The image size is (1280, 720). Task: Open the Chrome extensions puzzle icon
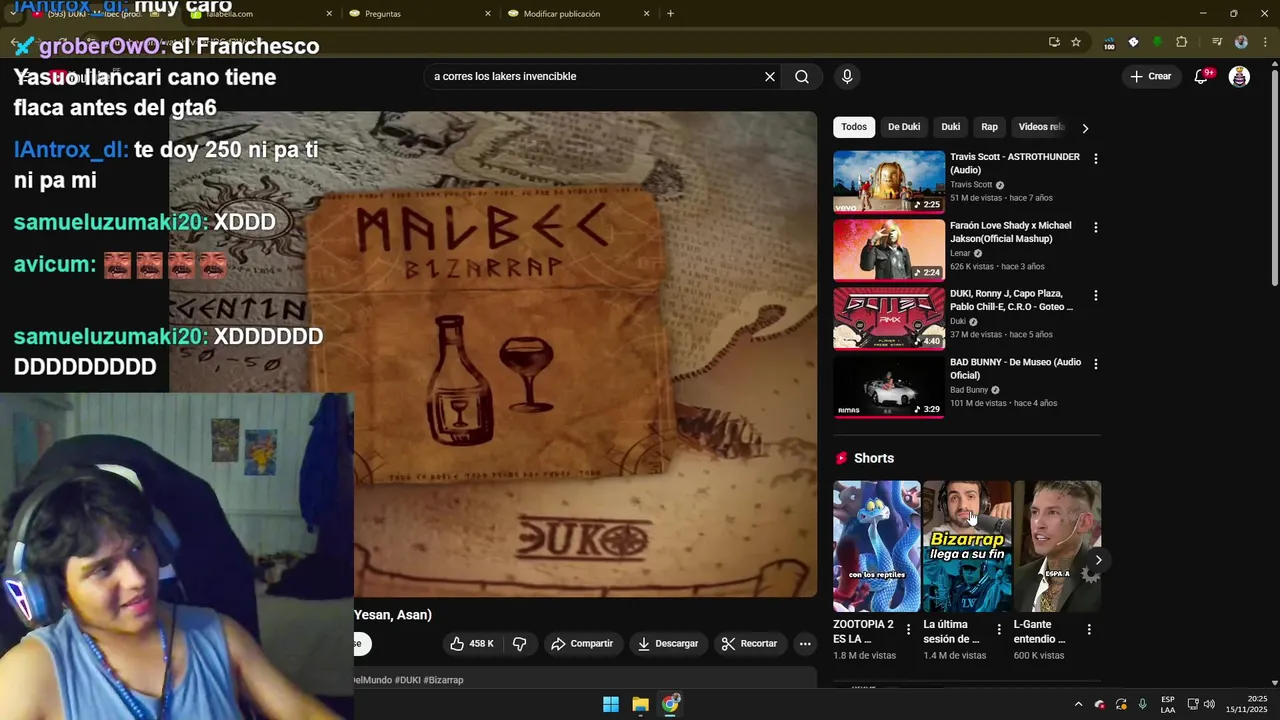click(x=1182, y=42)
